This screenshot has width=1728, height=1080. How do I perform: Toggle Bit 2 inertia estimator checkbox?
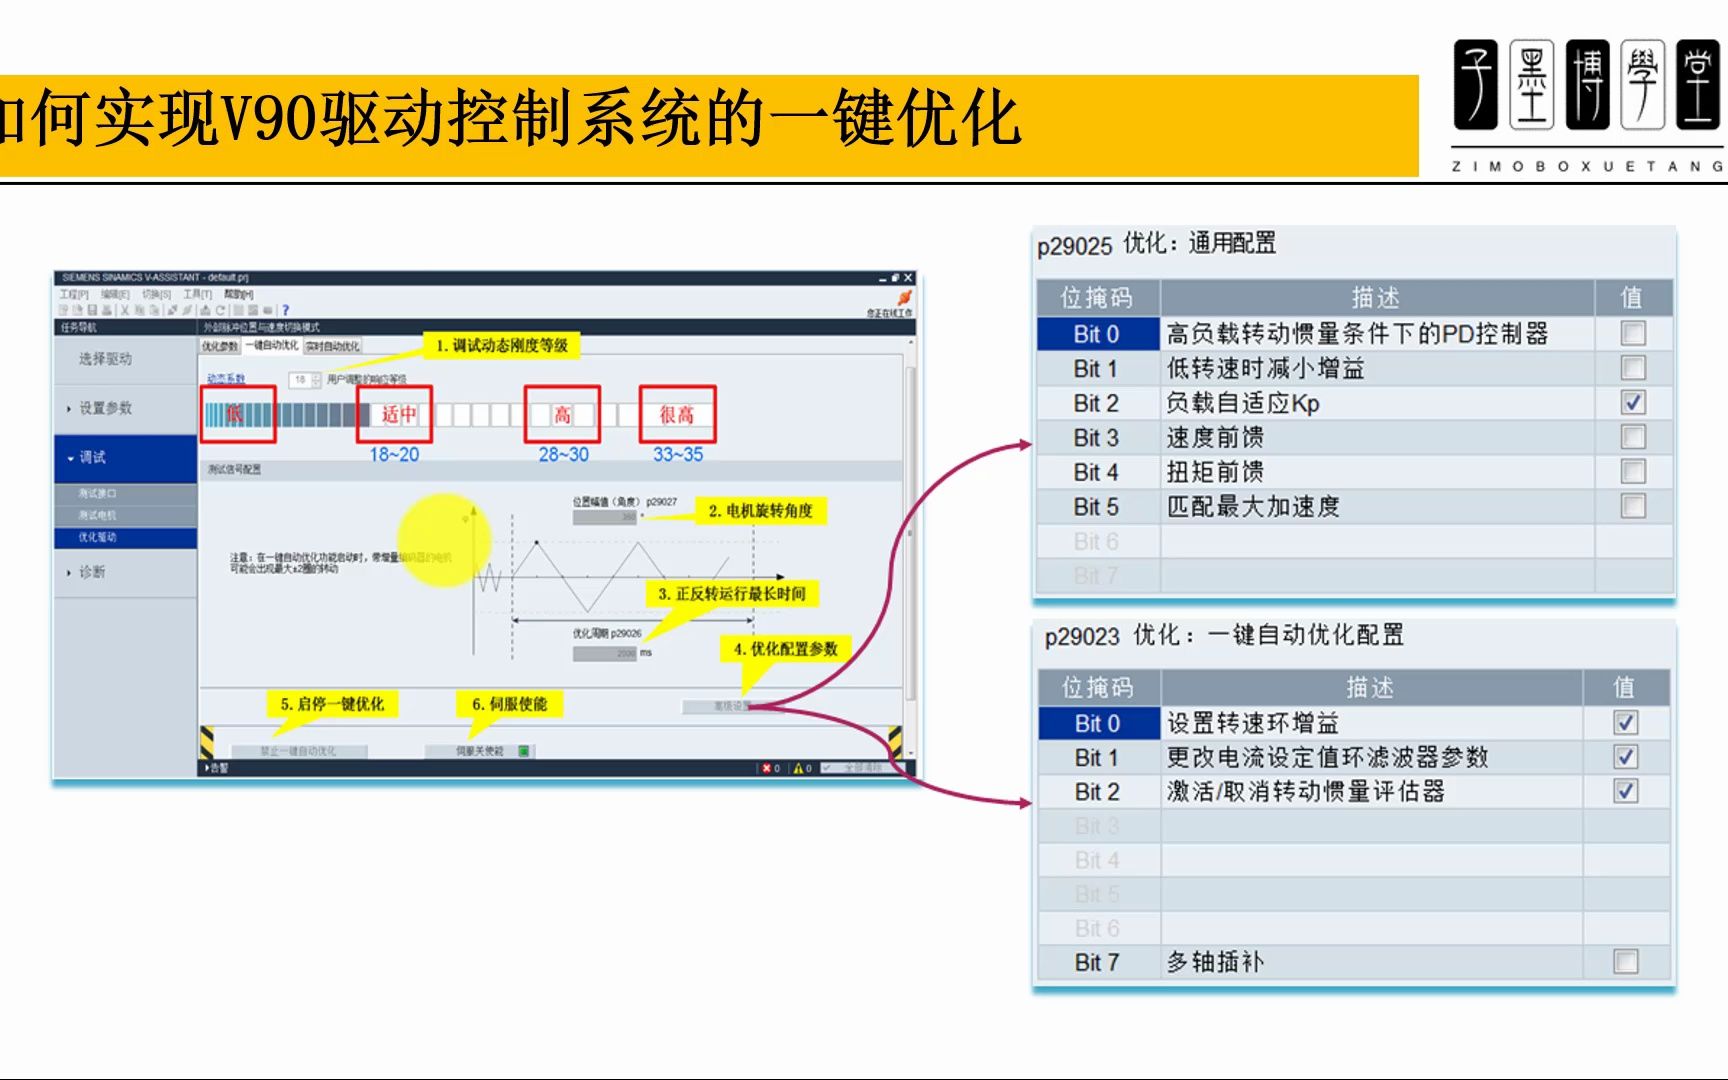click(x=1626, y=791)
